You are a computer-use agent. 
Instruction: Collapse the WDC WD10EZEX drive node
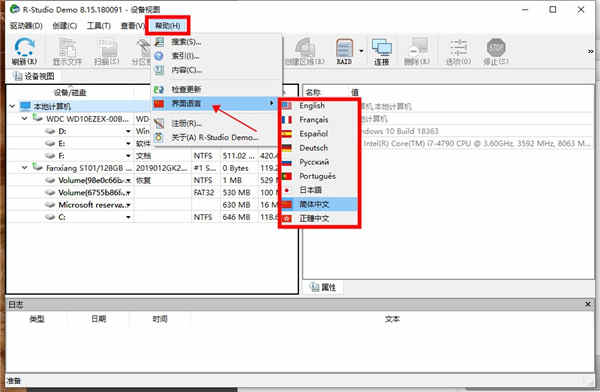coord(24,119)
